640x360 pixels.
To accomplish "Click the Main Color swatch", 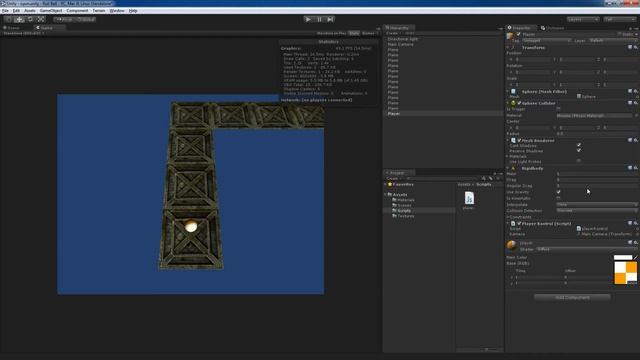I will [x=623, y=258].
